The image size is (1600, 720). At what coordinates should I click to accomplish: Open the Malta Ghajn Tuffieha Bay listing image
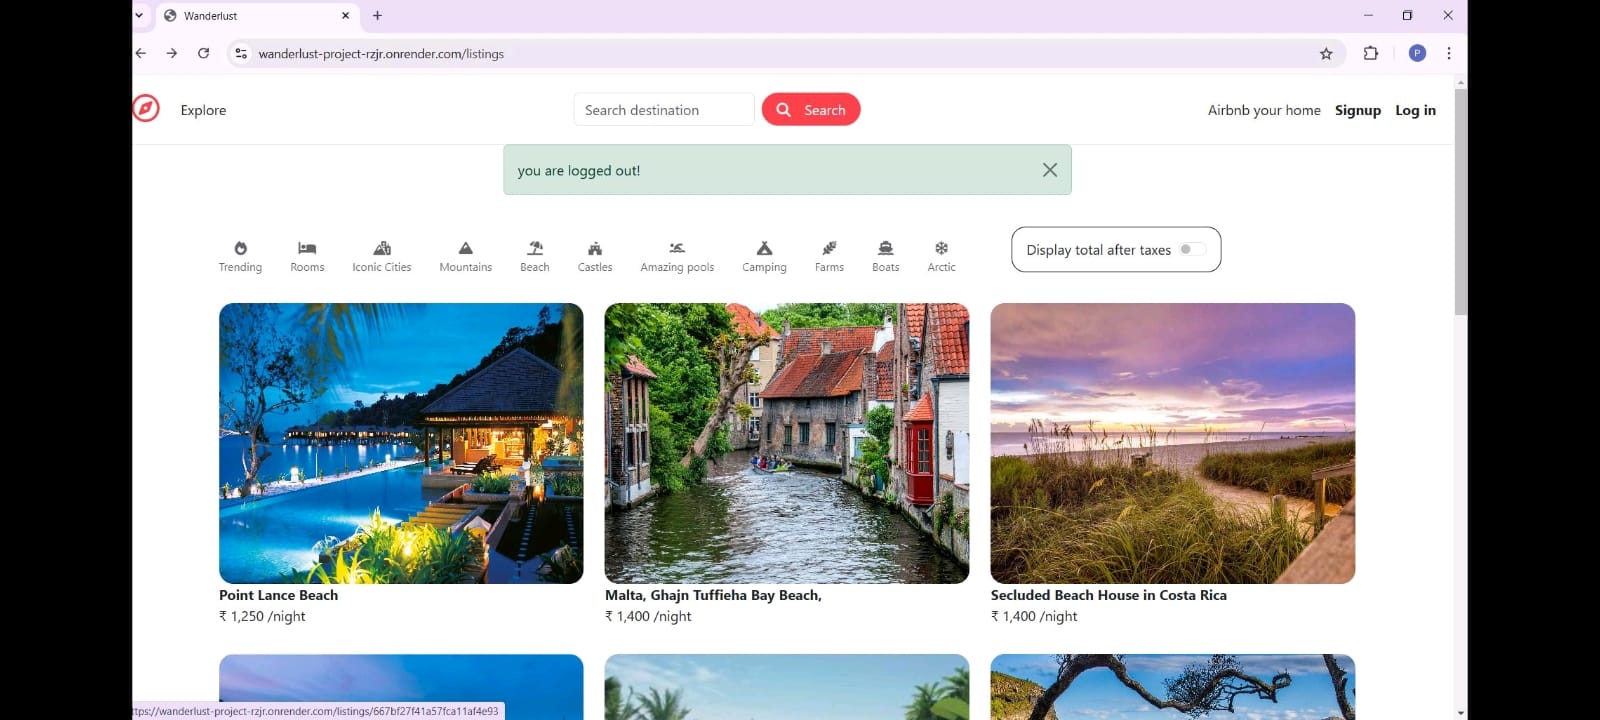tap(787, 443)
